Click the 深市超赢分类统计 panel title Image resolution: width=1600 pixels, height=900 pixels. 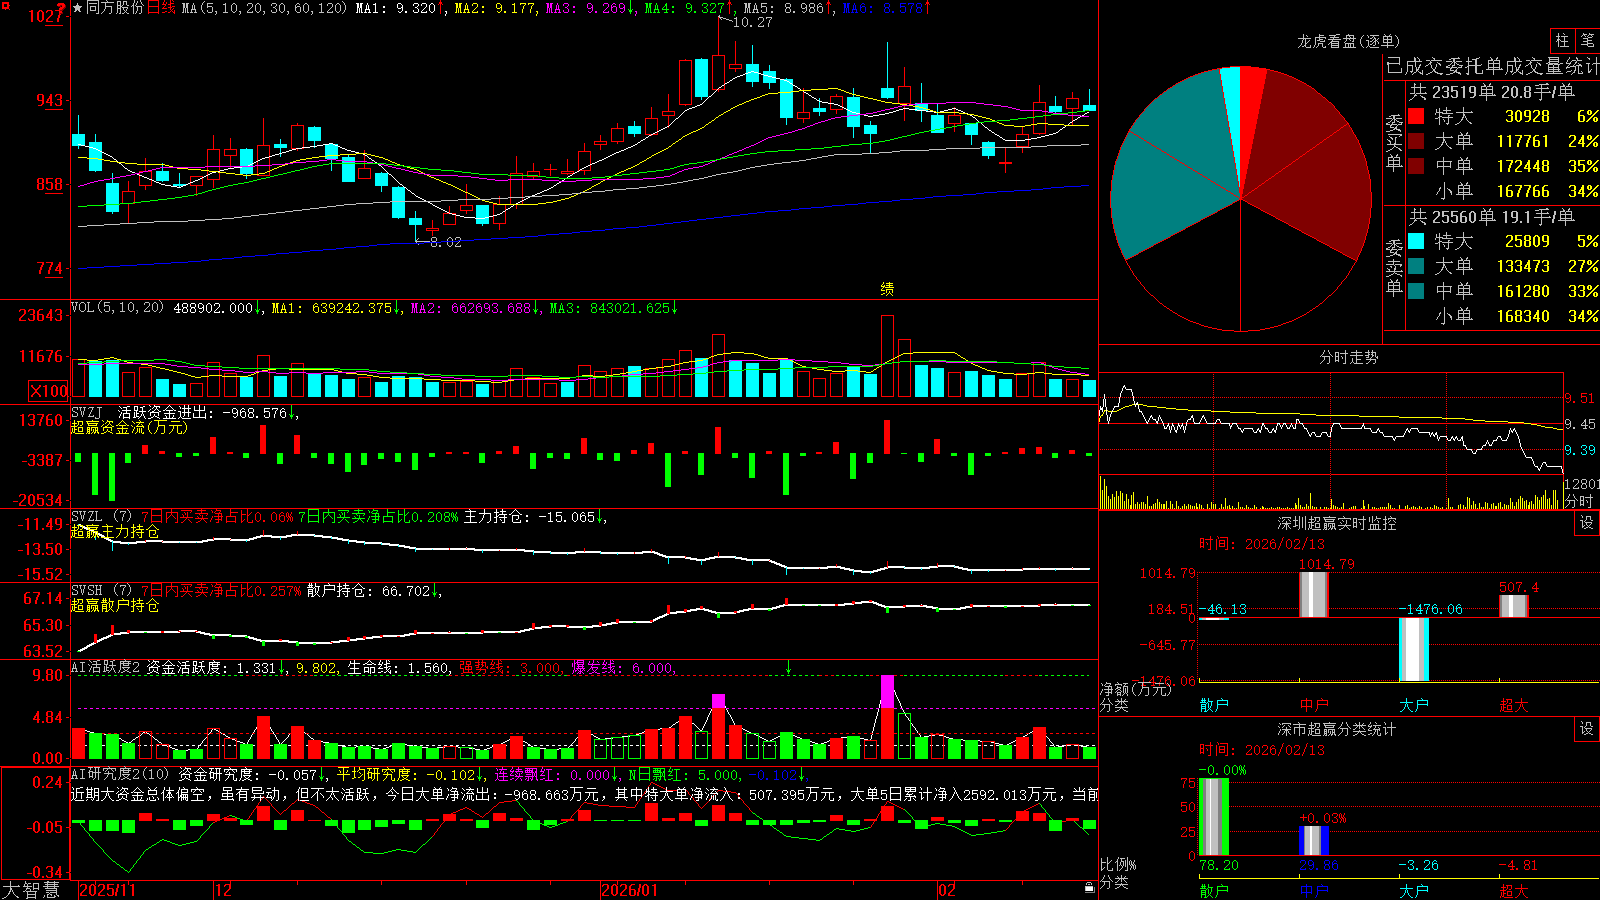1337,729
